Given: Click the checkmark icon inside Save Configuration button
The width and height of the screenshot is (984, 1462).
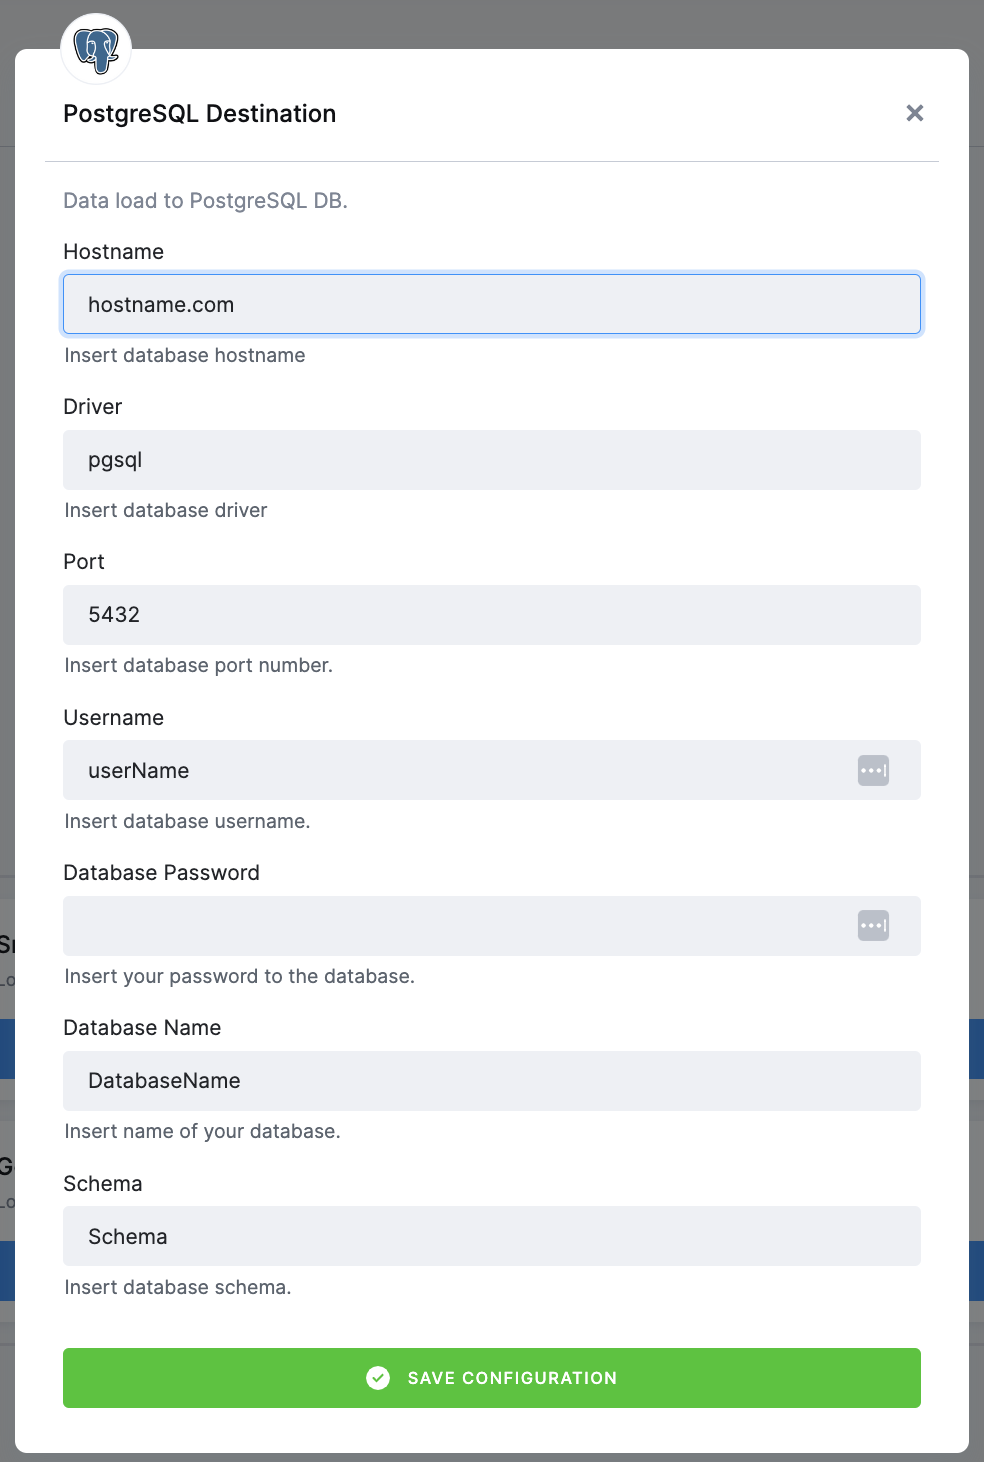Looking at the screenshot, I should point(378,1378).
